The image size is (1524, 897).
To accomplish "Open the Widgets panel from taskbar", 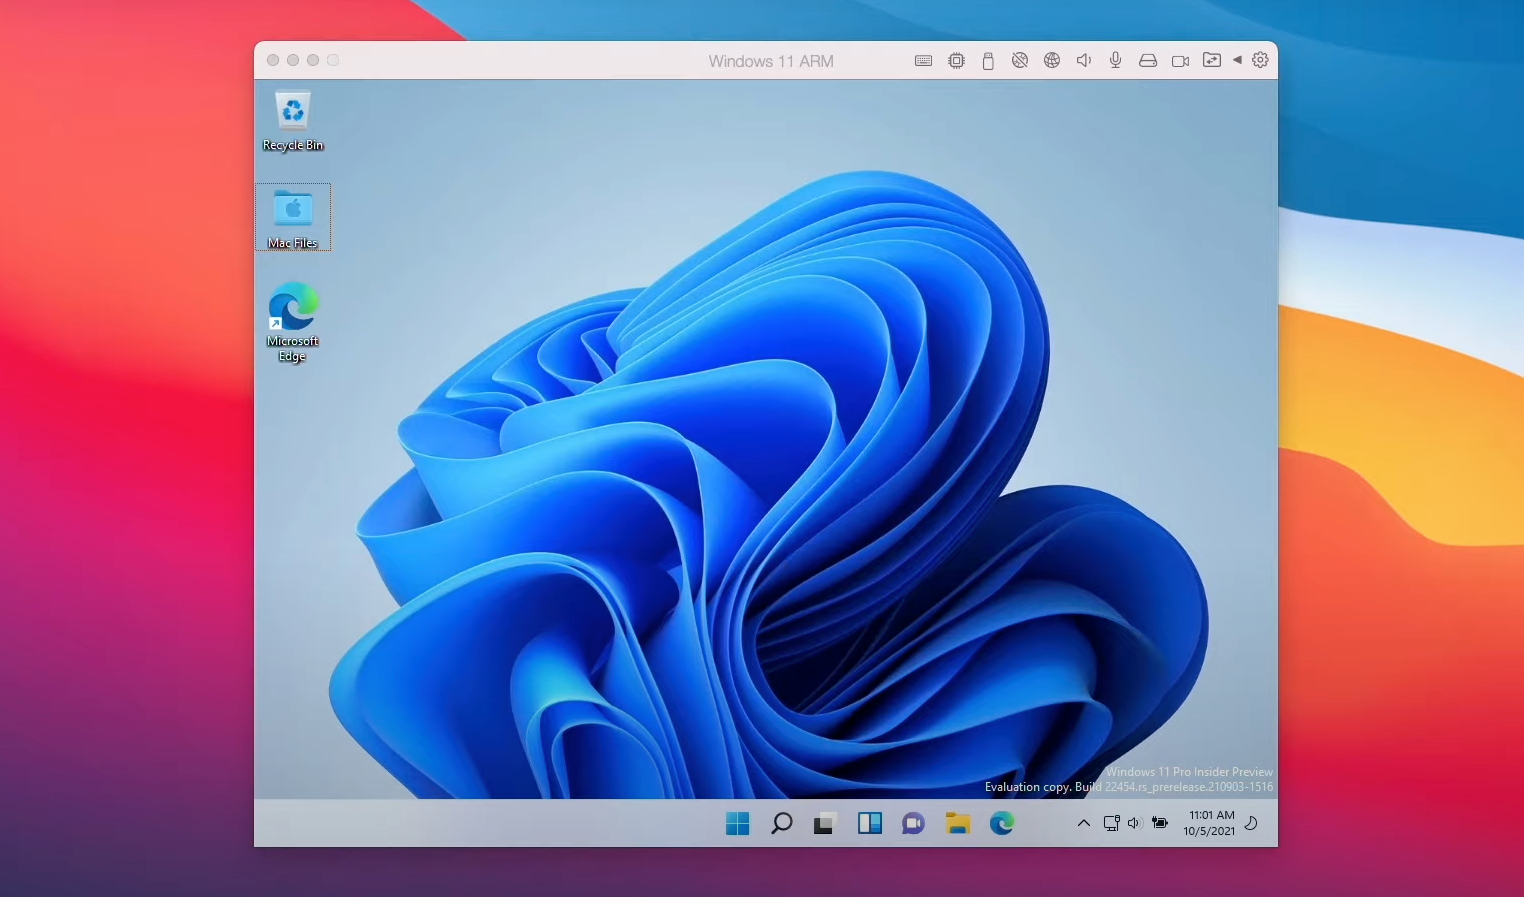I will point(869,823).
